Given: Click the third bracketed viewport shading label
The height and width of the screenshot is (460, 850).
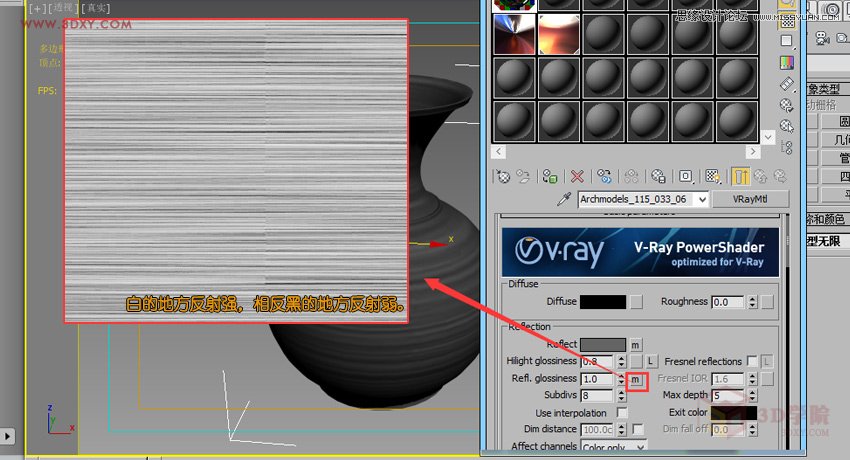Looking at the screenshot, I should pyautogui.click(x=96, y=8).
